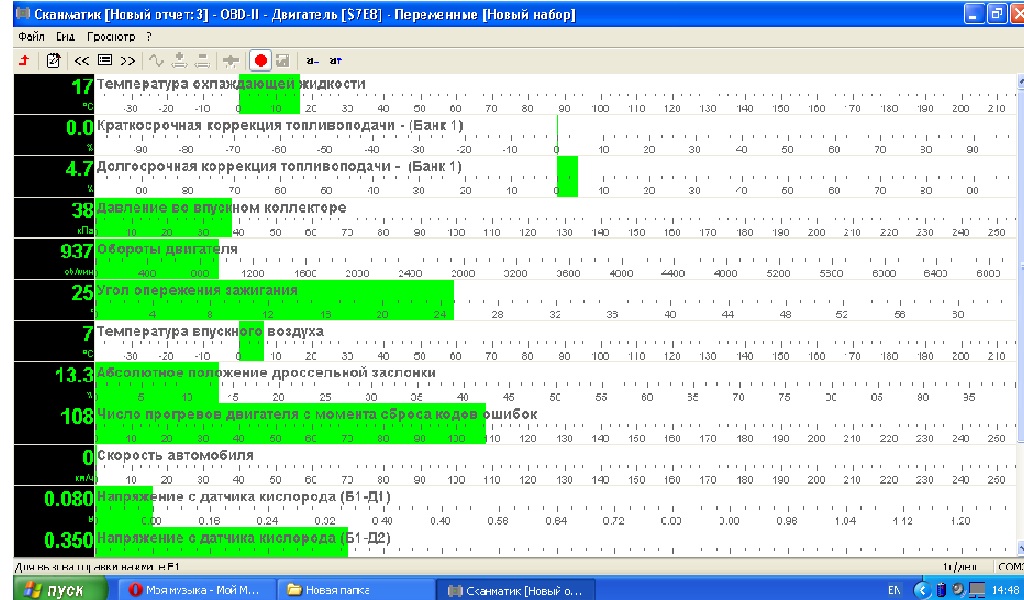Viewport: 1024px width, 600px height.
Task: Open the notepad report icon
Action: [x=53, y=61]
